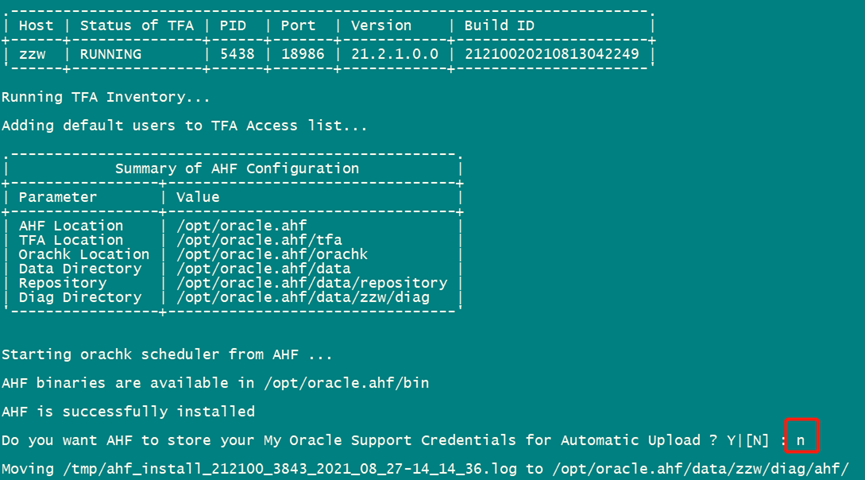865x480 pixels.
Task: Select the PID value 5438
Action: tap(237, 54)
